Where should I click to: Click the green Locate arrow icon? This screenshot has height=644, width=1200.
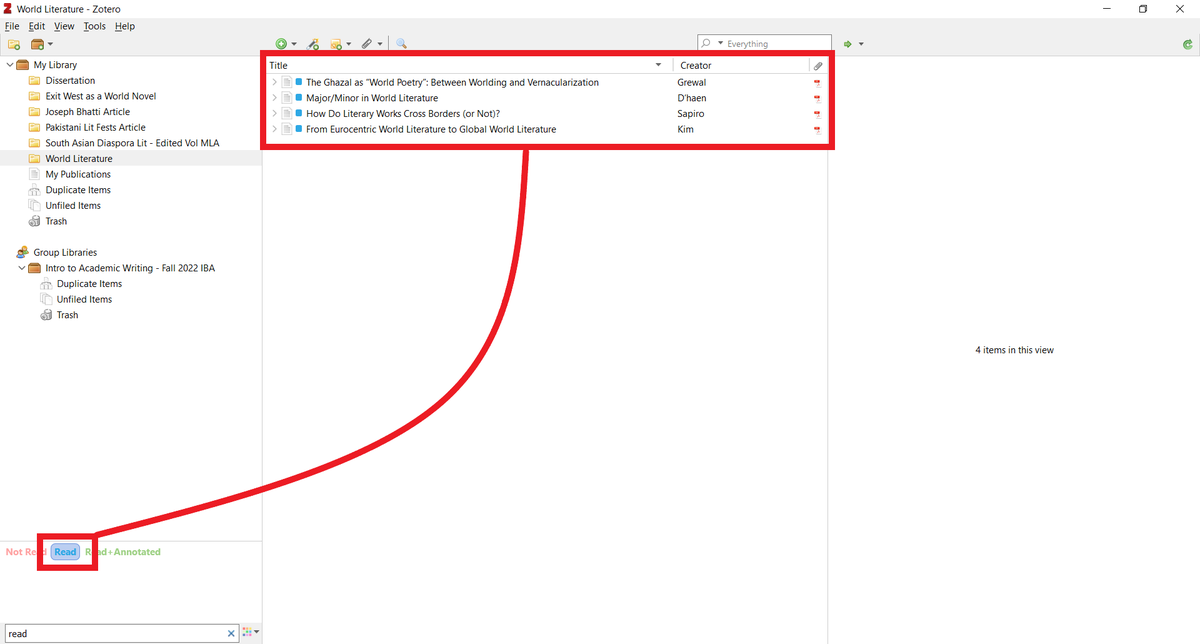tap(847, 44)
